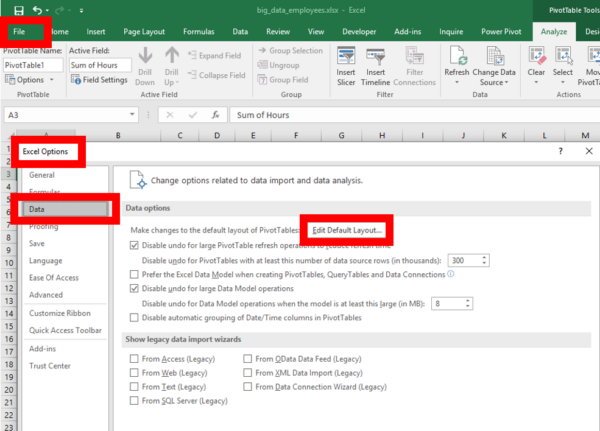Click Group Field icon
The width and height of the screenshot is (600, 431).
262,80
